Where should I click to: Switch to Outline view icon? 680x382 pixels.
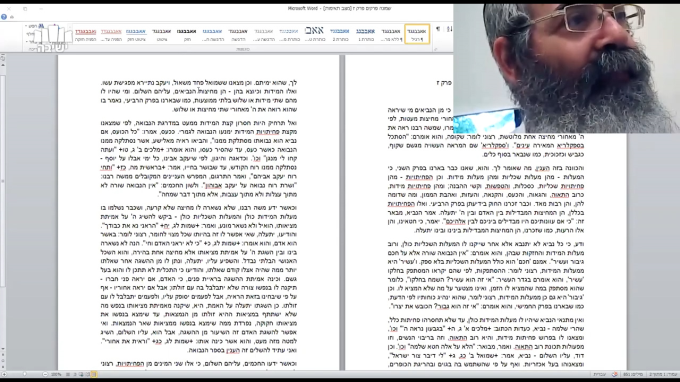click(x=75, y=374)
